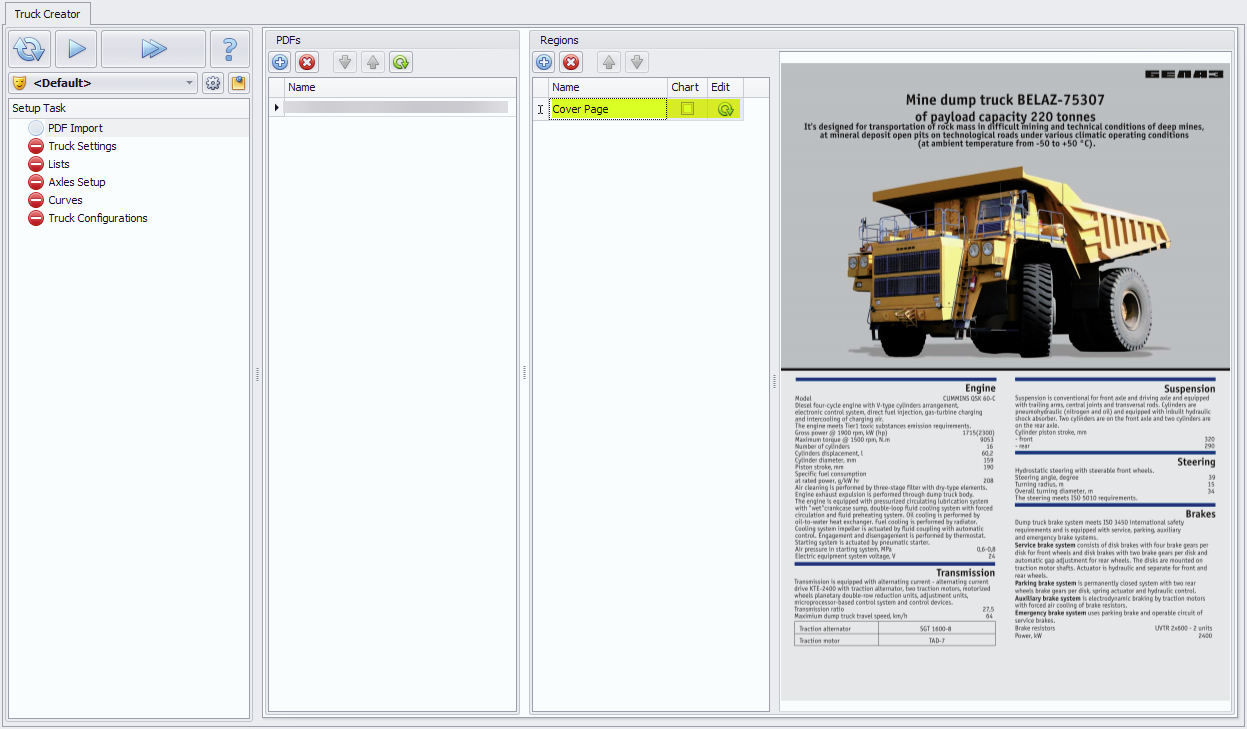Viewport: 1247px width, 729px height.
Task: Open Axles Setup task
Action: [76, 182]
